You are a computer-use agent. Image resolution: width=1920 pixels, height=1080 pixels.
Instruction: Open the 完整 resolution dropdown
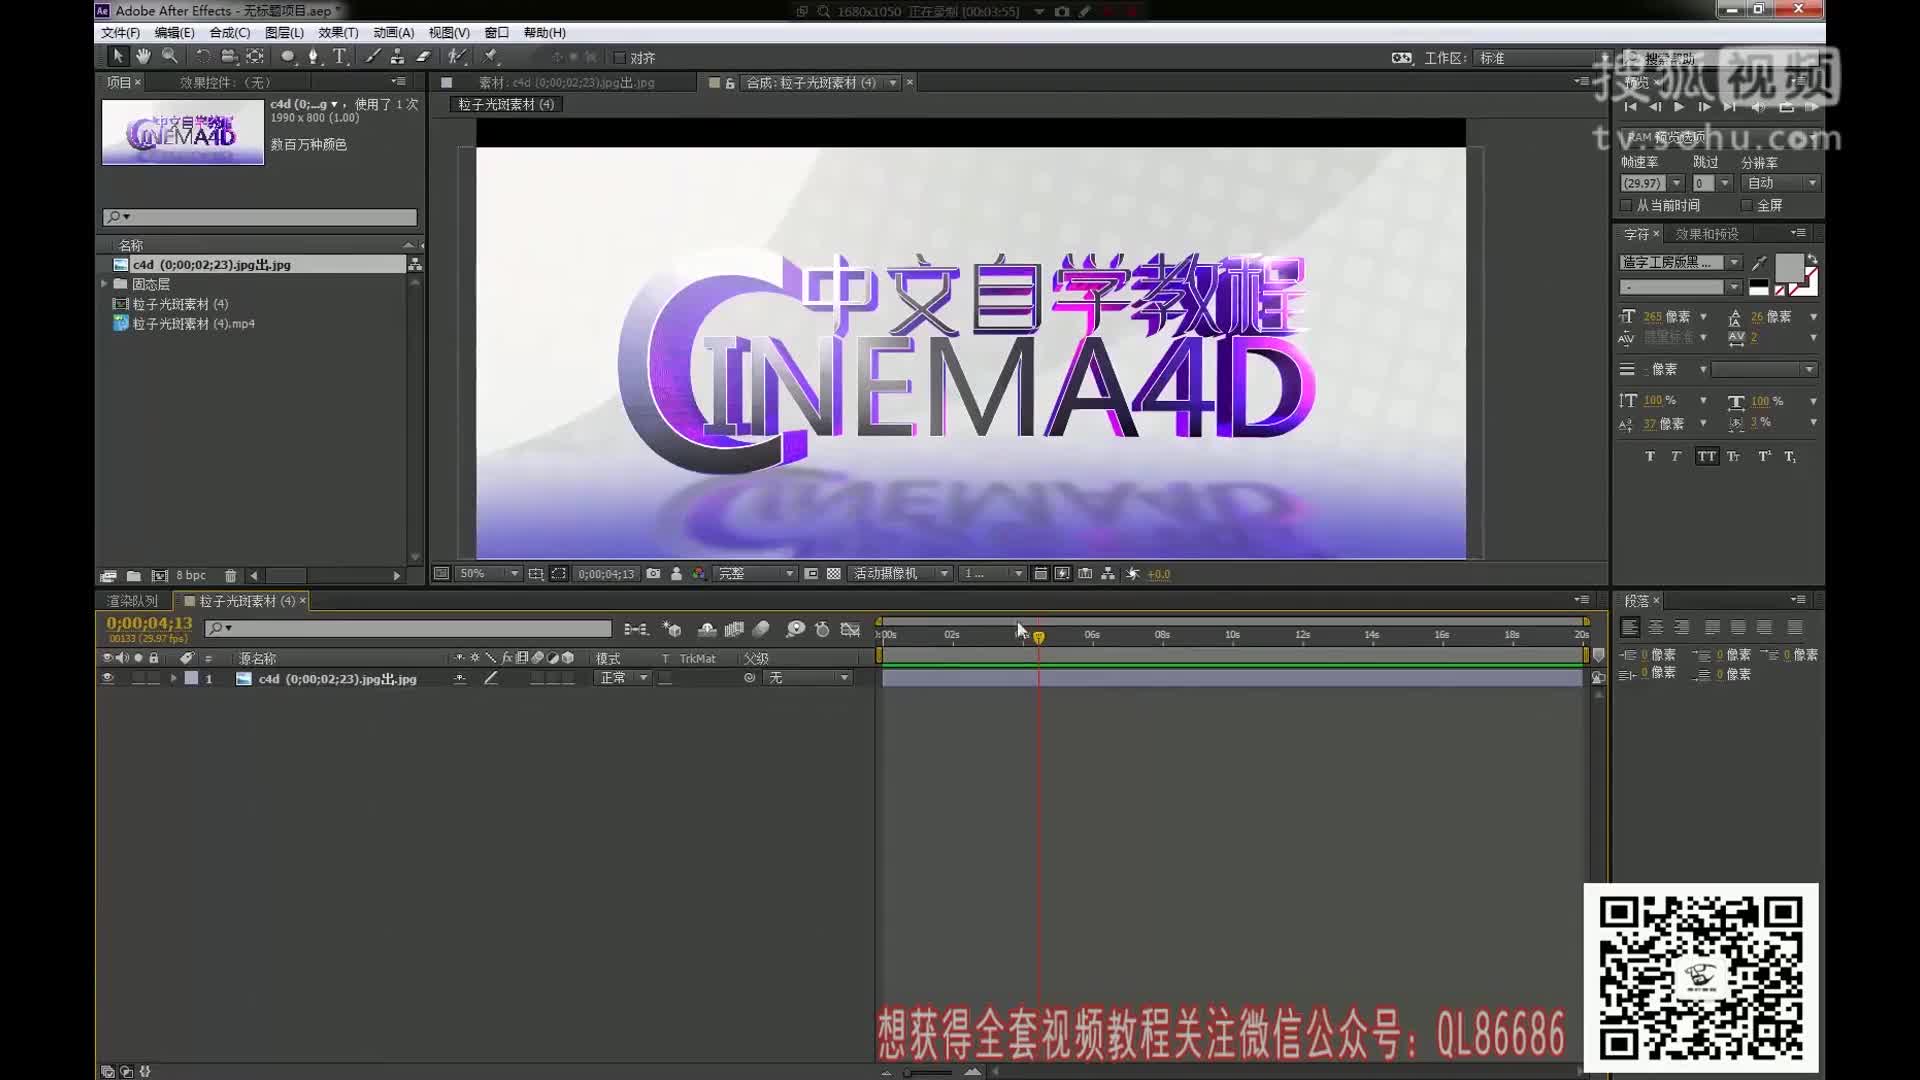coord(756,574)
